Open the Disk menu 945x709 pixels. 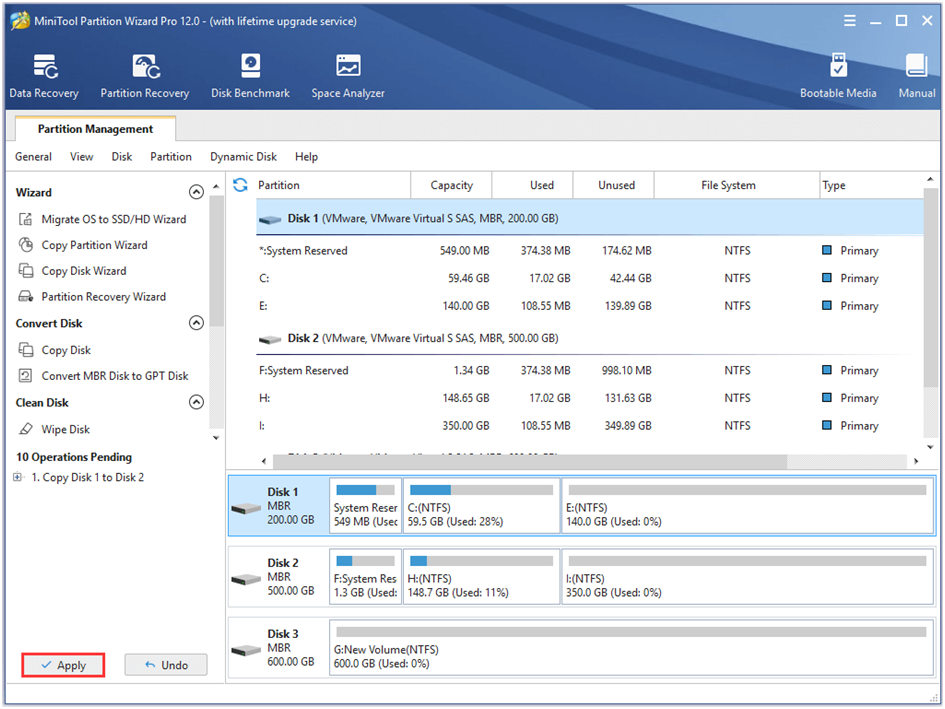coord(121,157)
